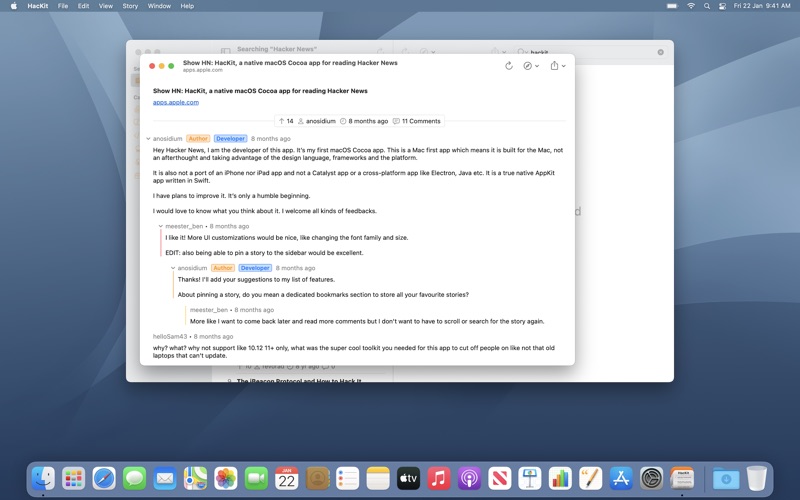Screen dimensions: 800x500
Task: Open the File menu
Action: pos(63,6)
